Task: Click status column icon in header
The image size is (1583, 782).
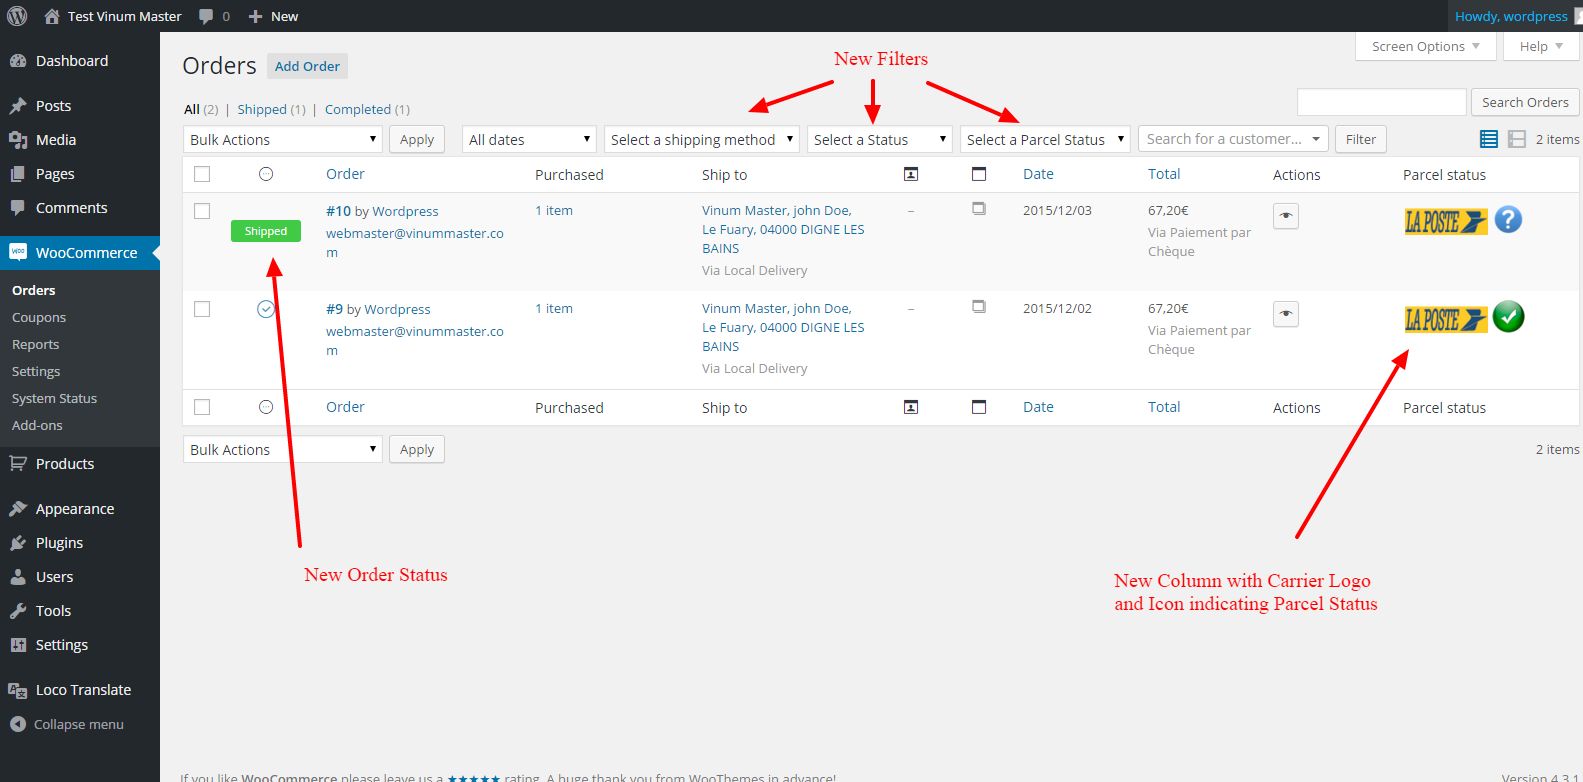Action: tap(266, 174)
